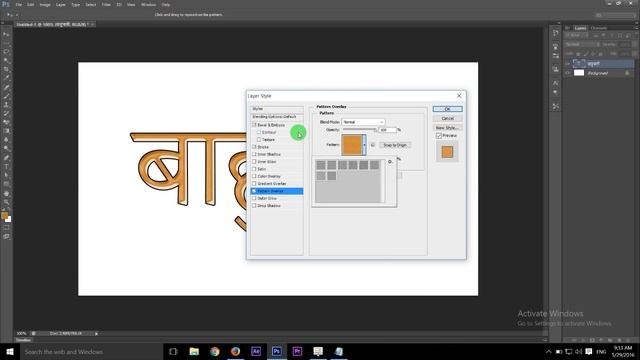Enable the Inner Glow checkbox
640x360 pixels.
[x=254, y=162]
